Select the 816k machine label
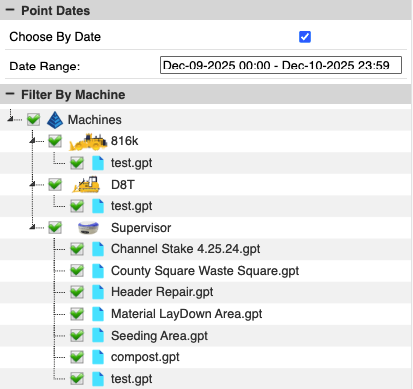This screenshot has width=413, height=389. (x=124, y=141)
